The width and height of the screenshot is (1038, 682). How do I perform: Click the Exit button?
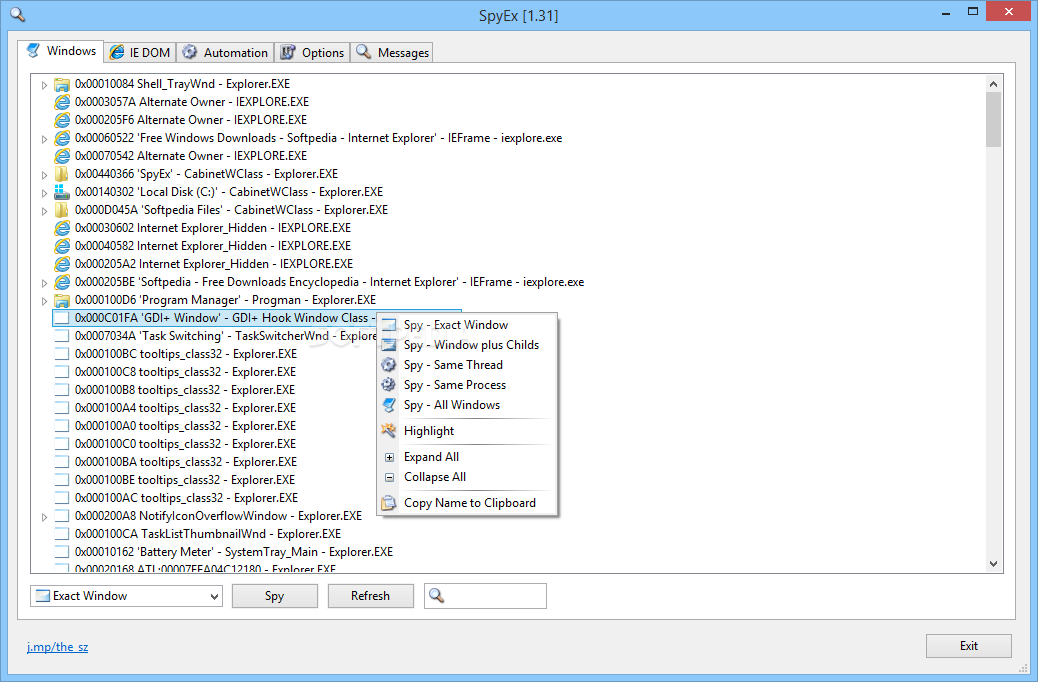(x=968, y=646)
